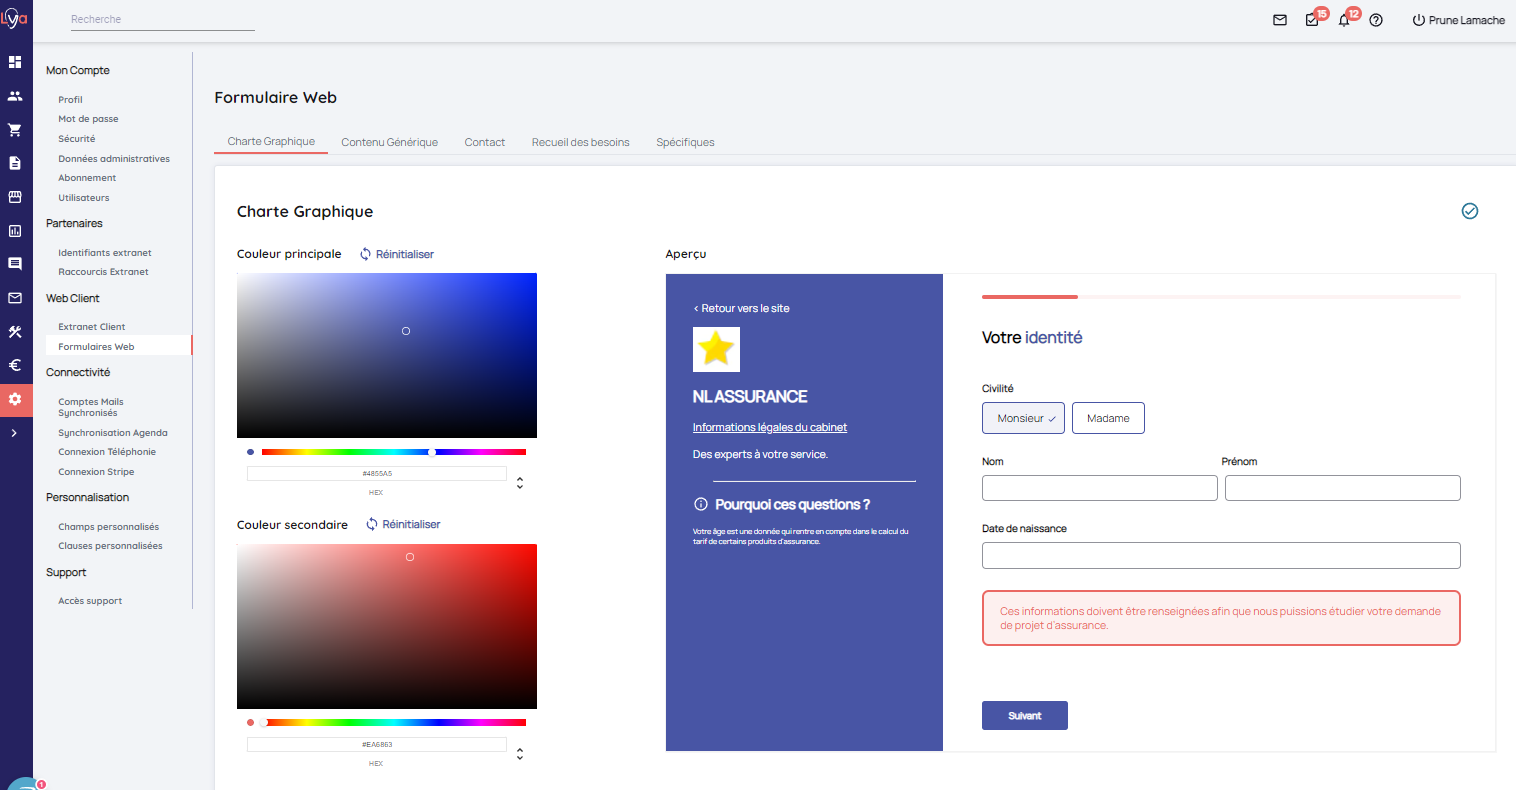Switch to the Contenu Générique tab
This screenshot has height=790, width=1516.
[389, 142]
